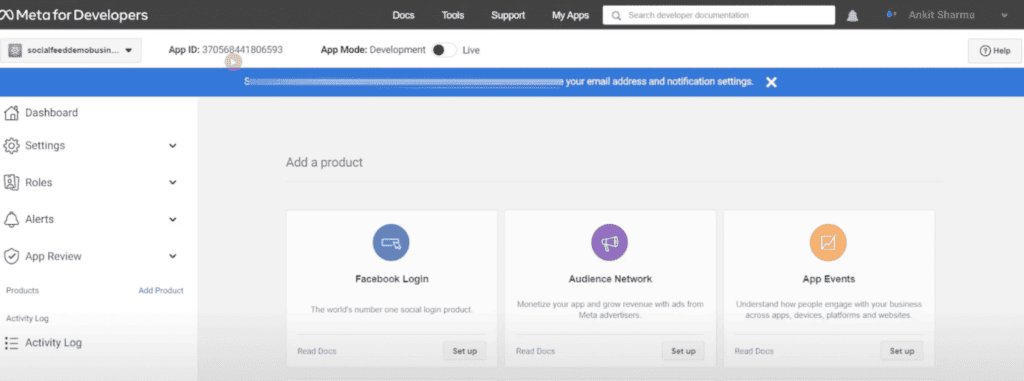Screen dimensions: 1024x381
Task: Click the notifications bell icon
Action: pos(852,16)
